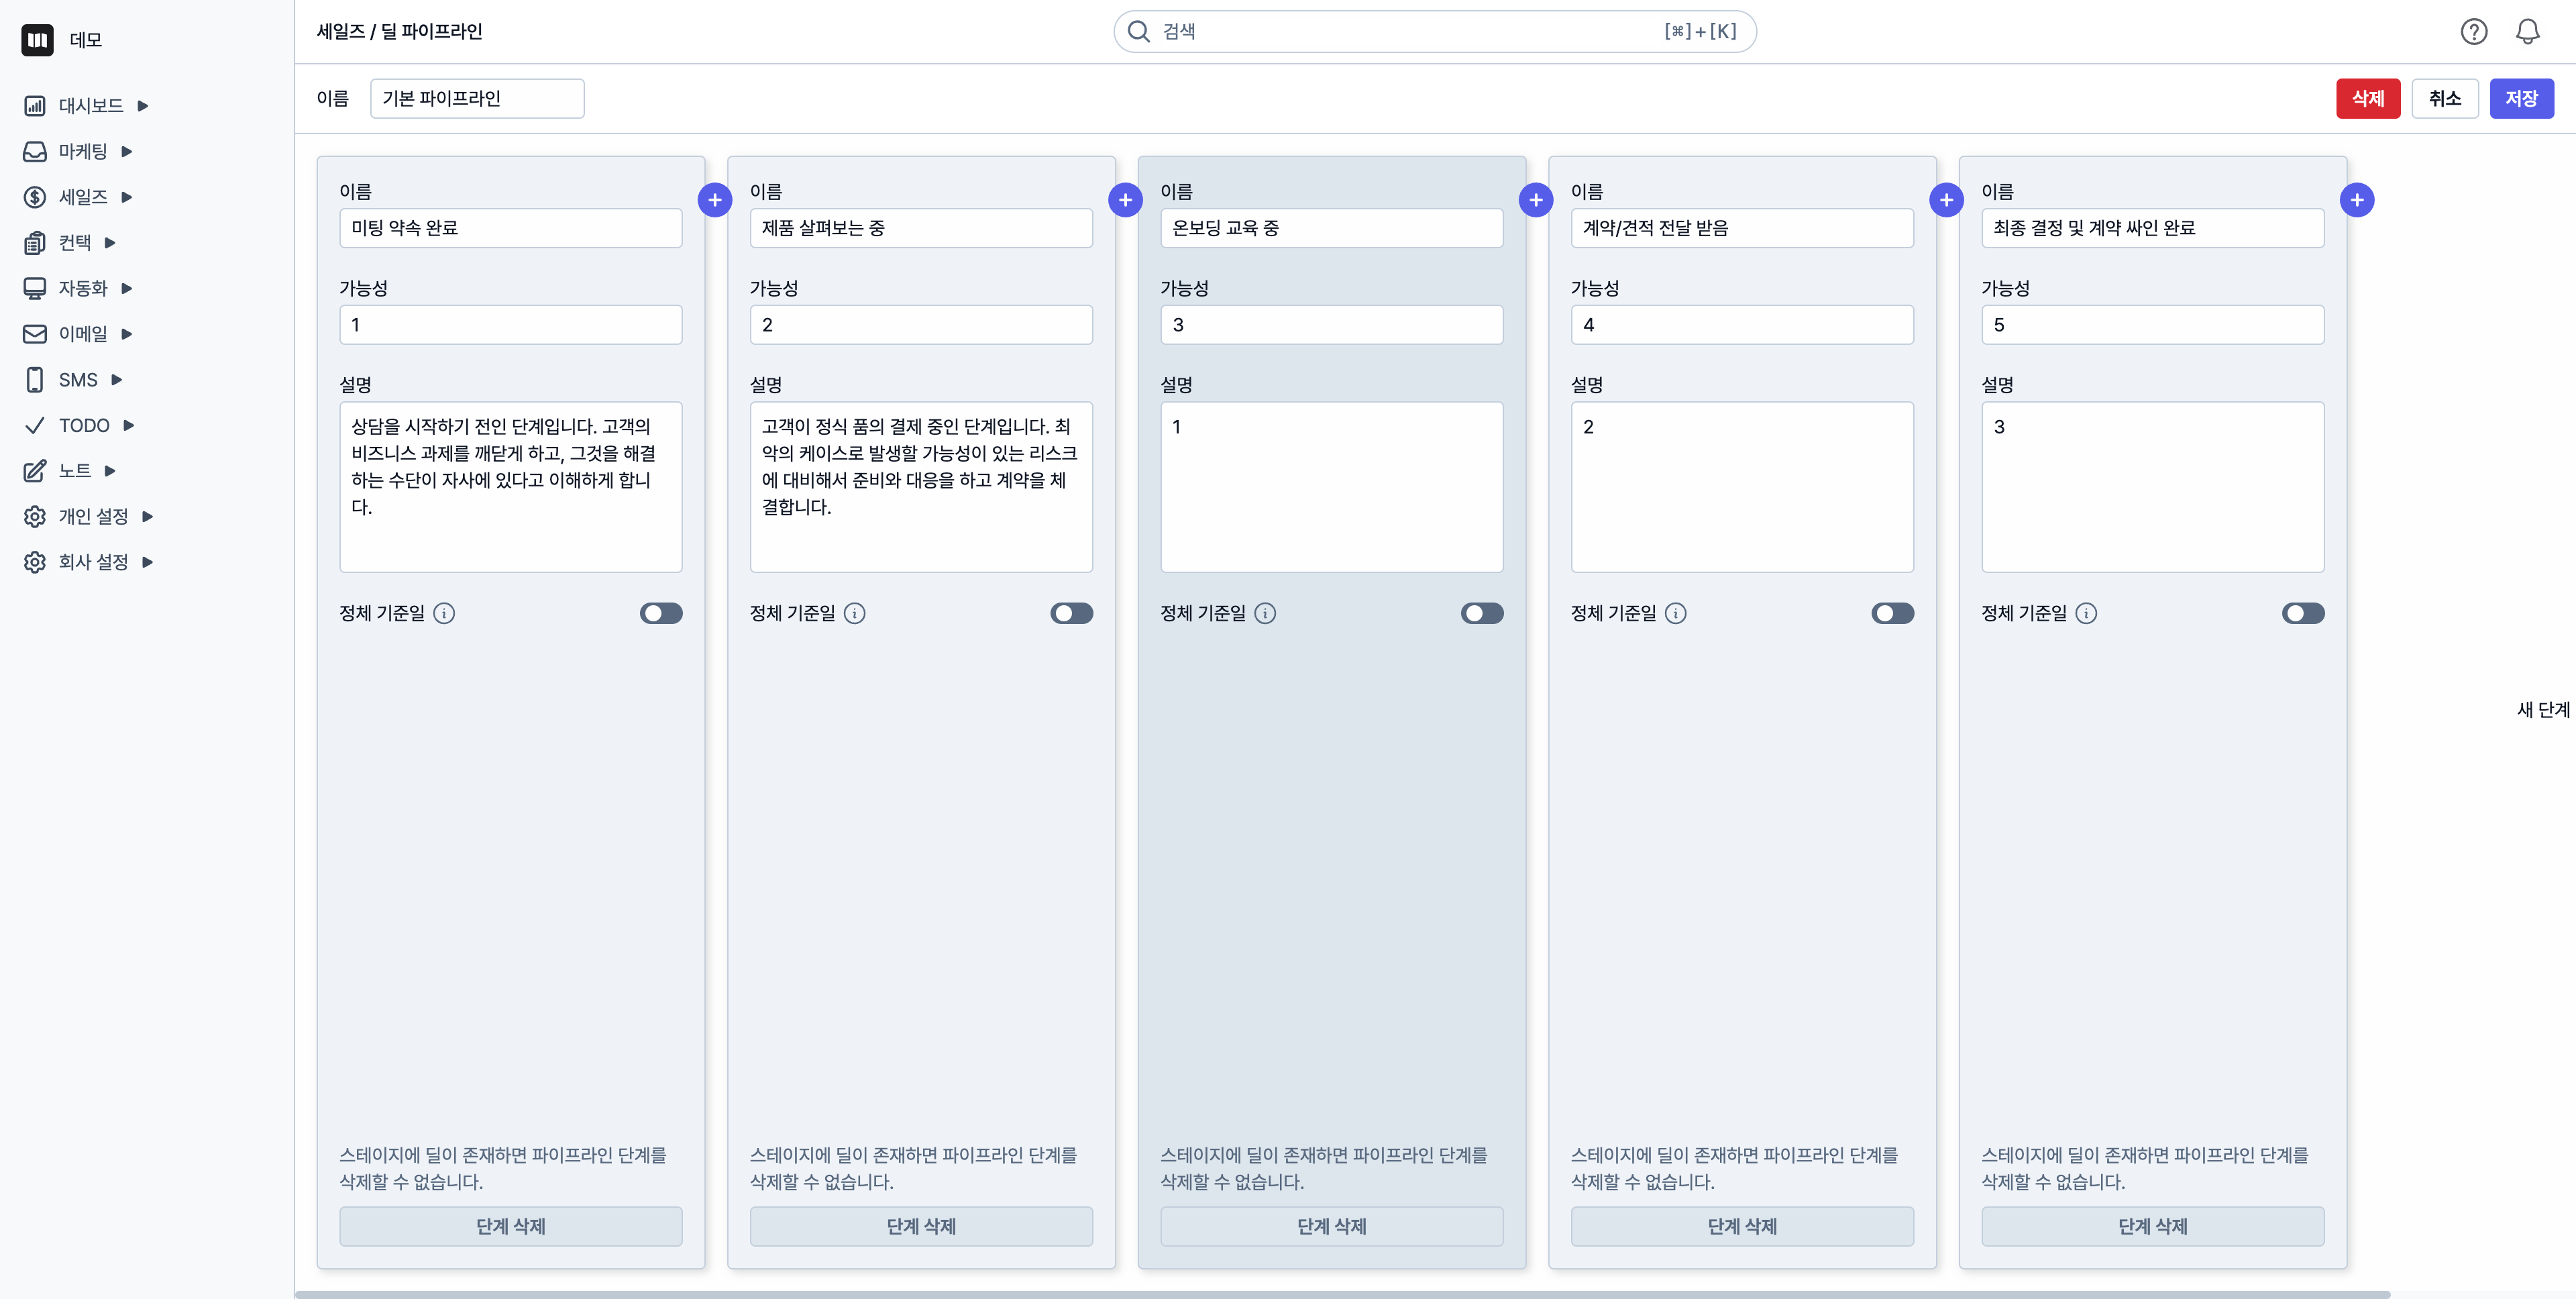Click 단계 삭제 in 최종 결정 card

coord(2153,1226)
